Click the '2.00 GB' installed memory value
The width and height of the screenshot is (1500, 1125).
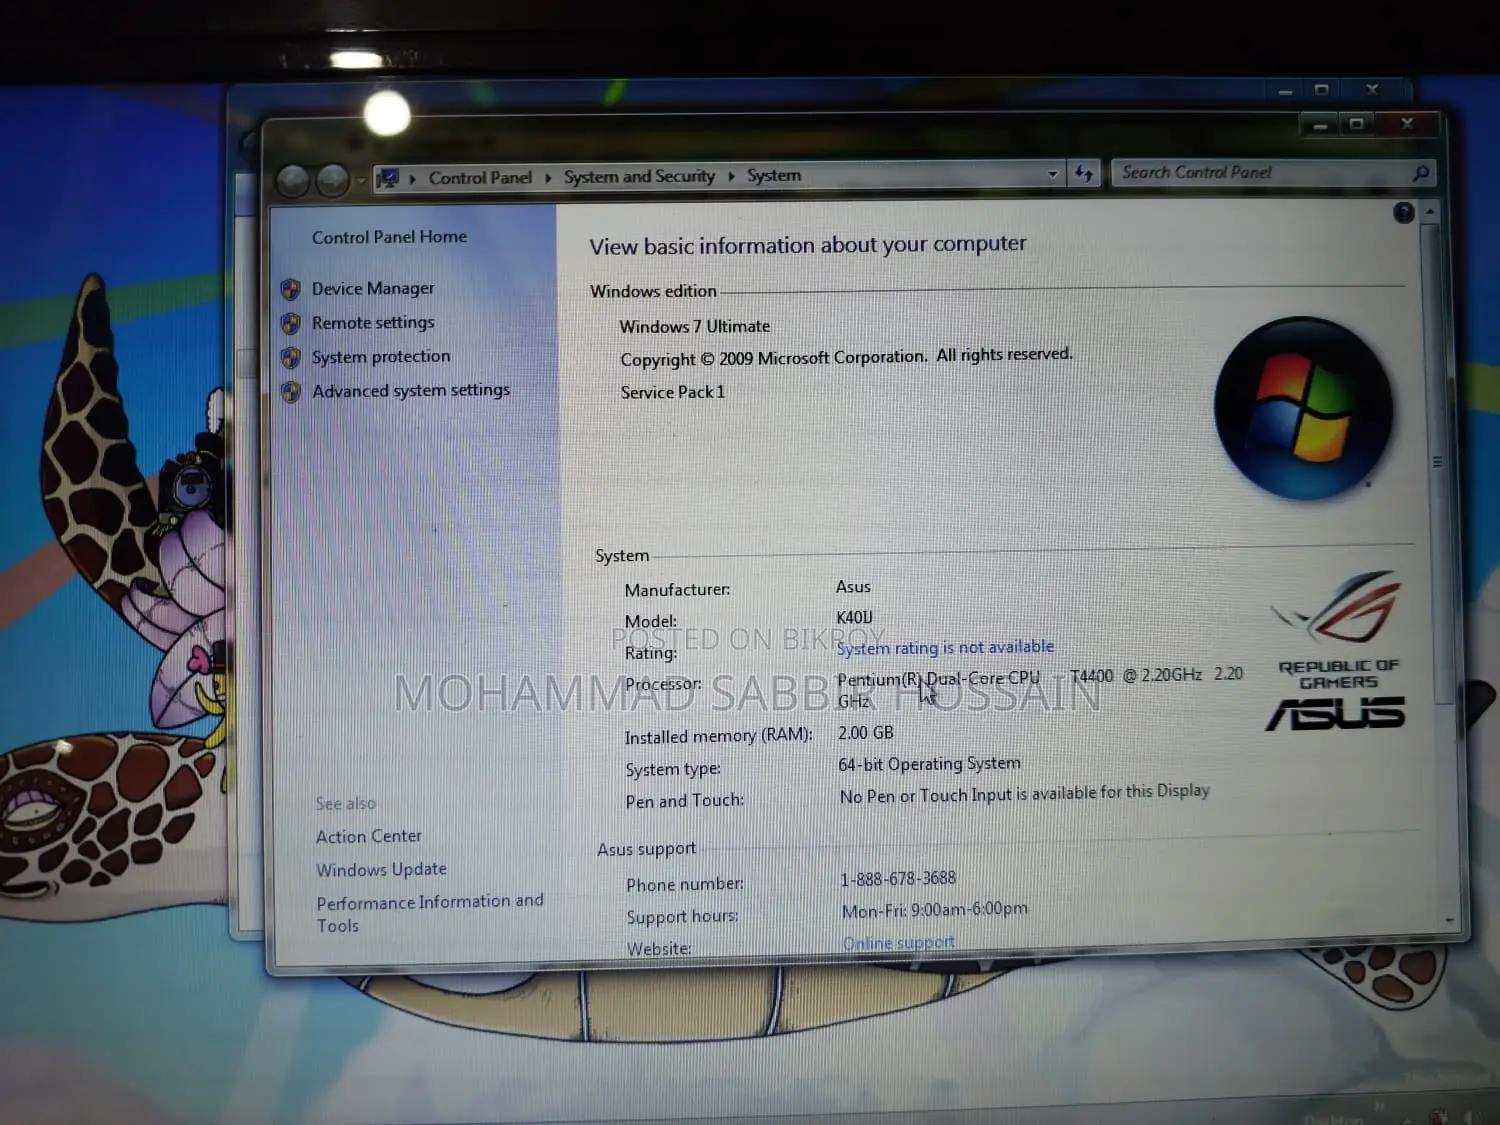866,733
